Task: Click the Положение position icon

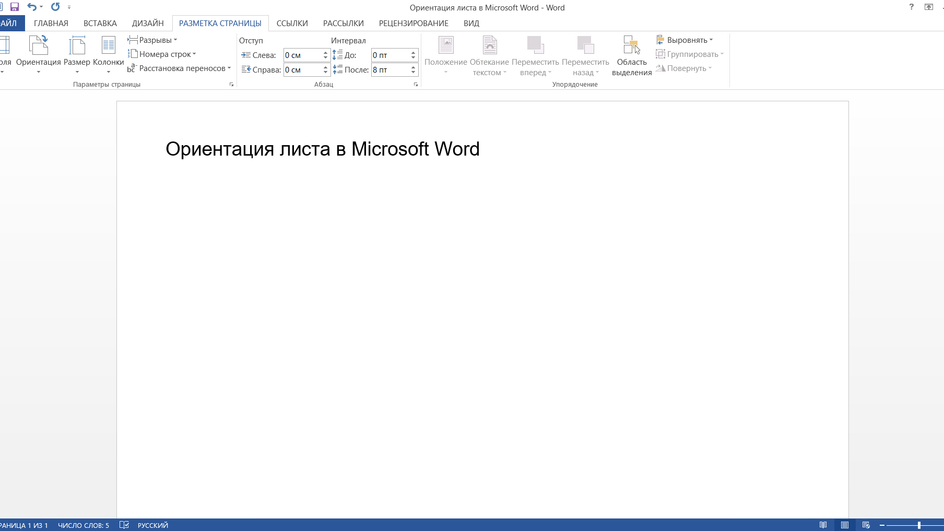Action: coord(446,45)
